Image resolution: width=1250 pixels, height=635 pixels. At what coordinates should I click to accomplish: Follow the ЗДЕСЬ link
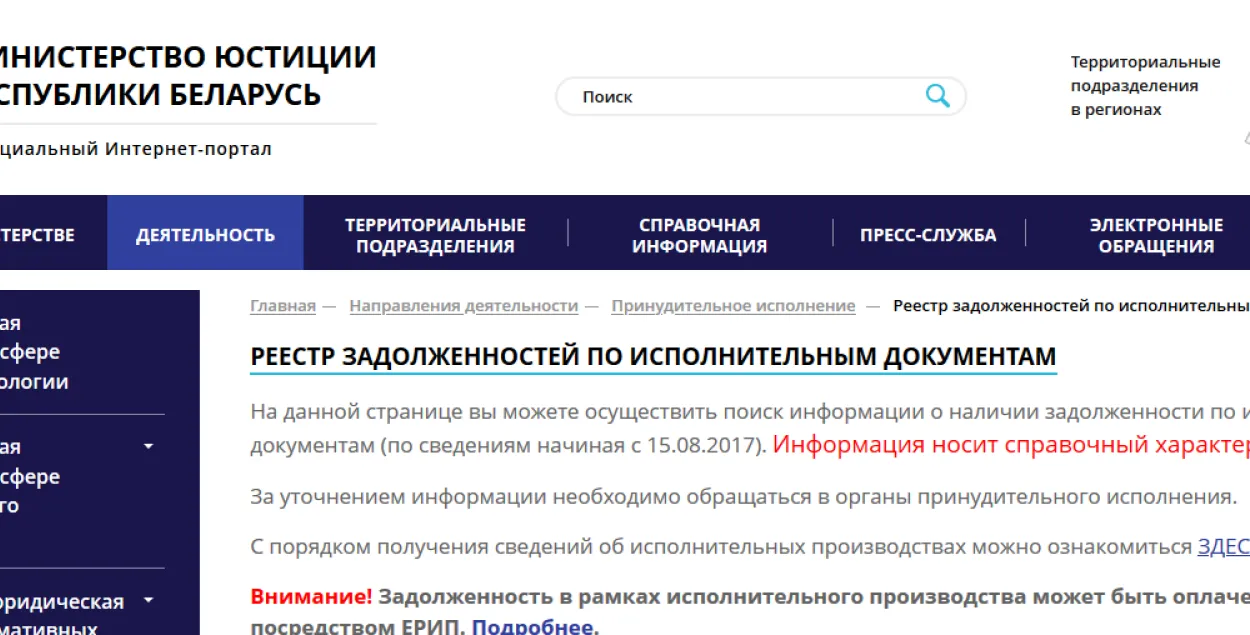pyautogui.click(x=1223, y=547)
